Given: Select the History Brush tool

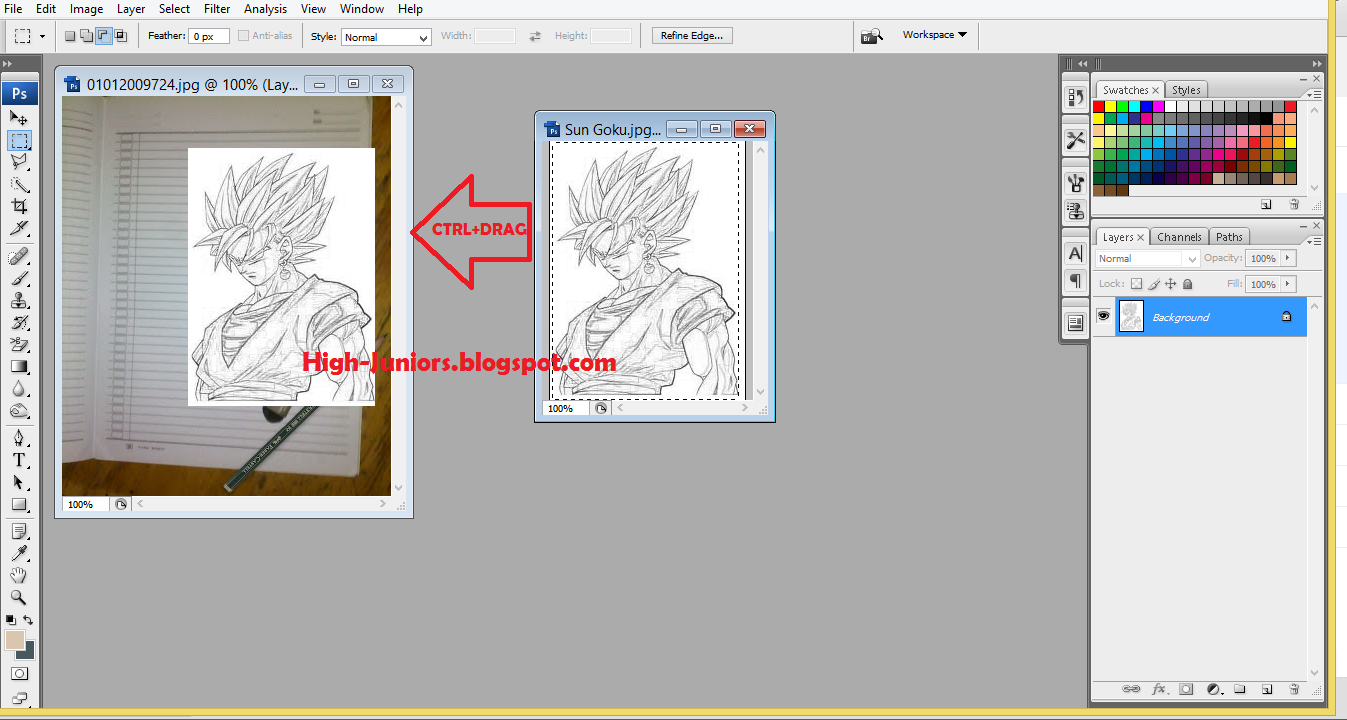Looking at the screenshot, I should [x=19, y=323].
